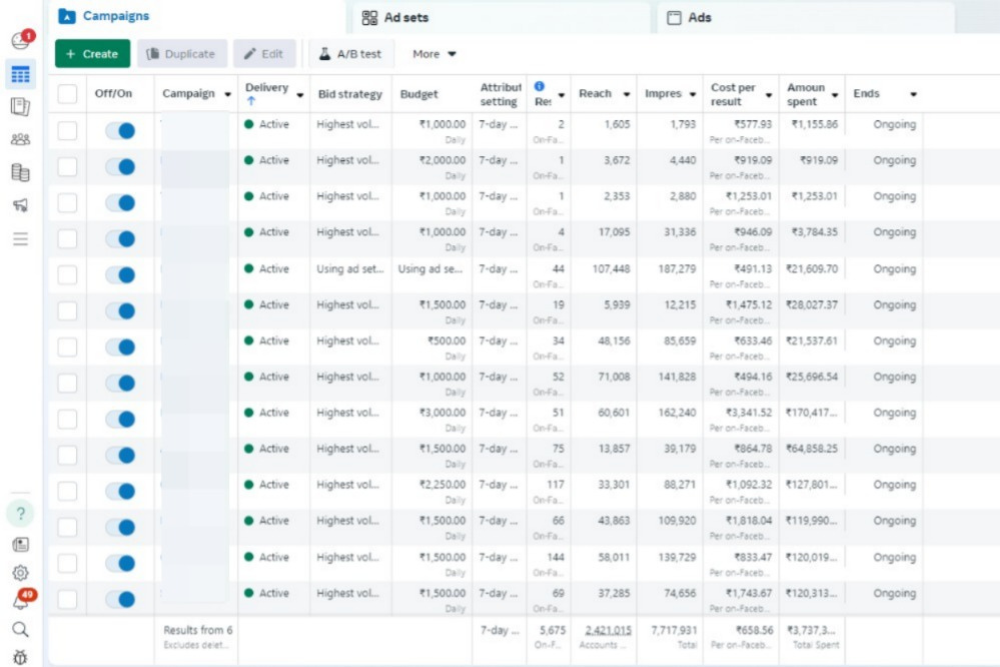Open the notifications bell icon in sidebar

point(20,602)
